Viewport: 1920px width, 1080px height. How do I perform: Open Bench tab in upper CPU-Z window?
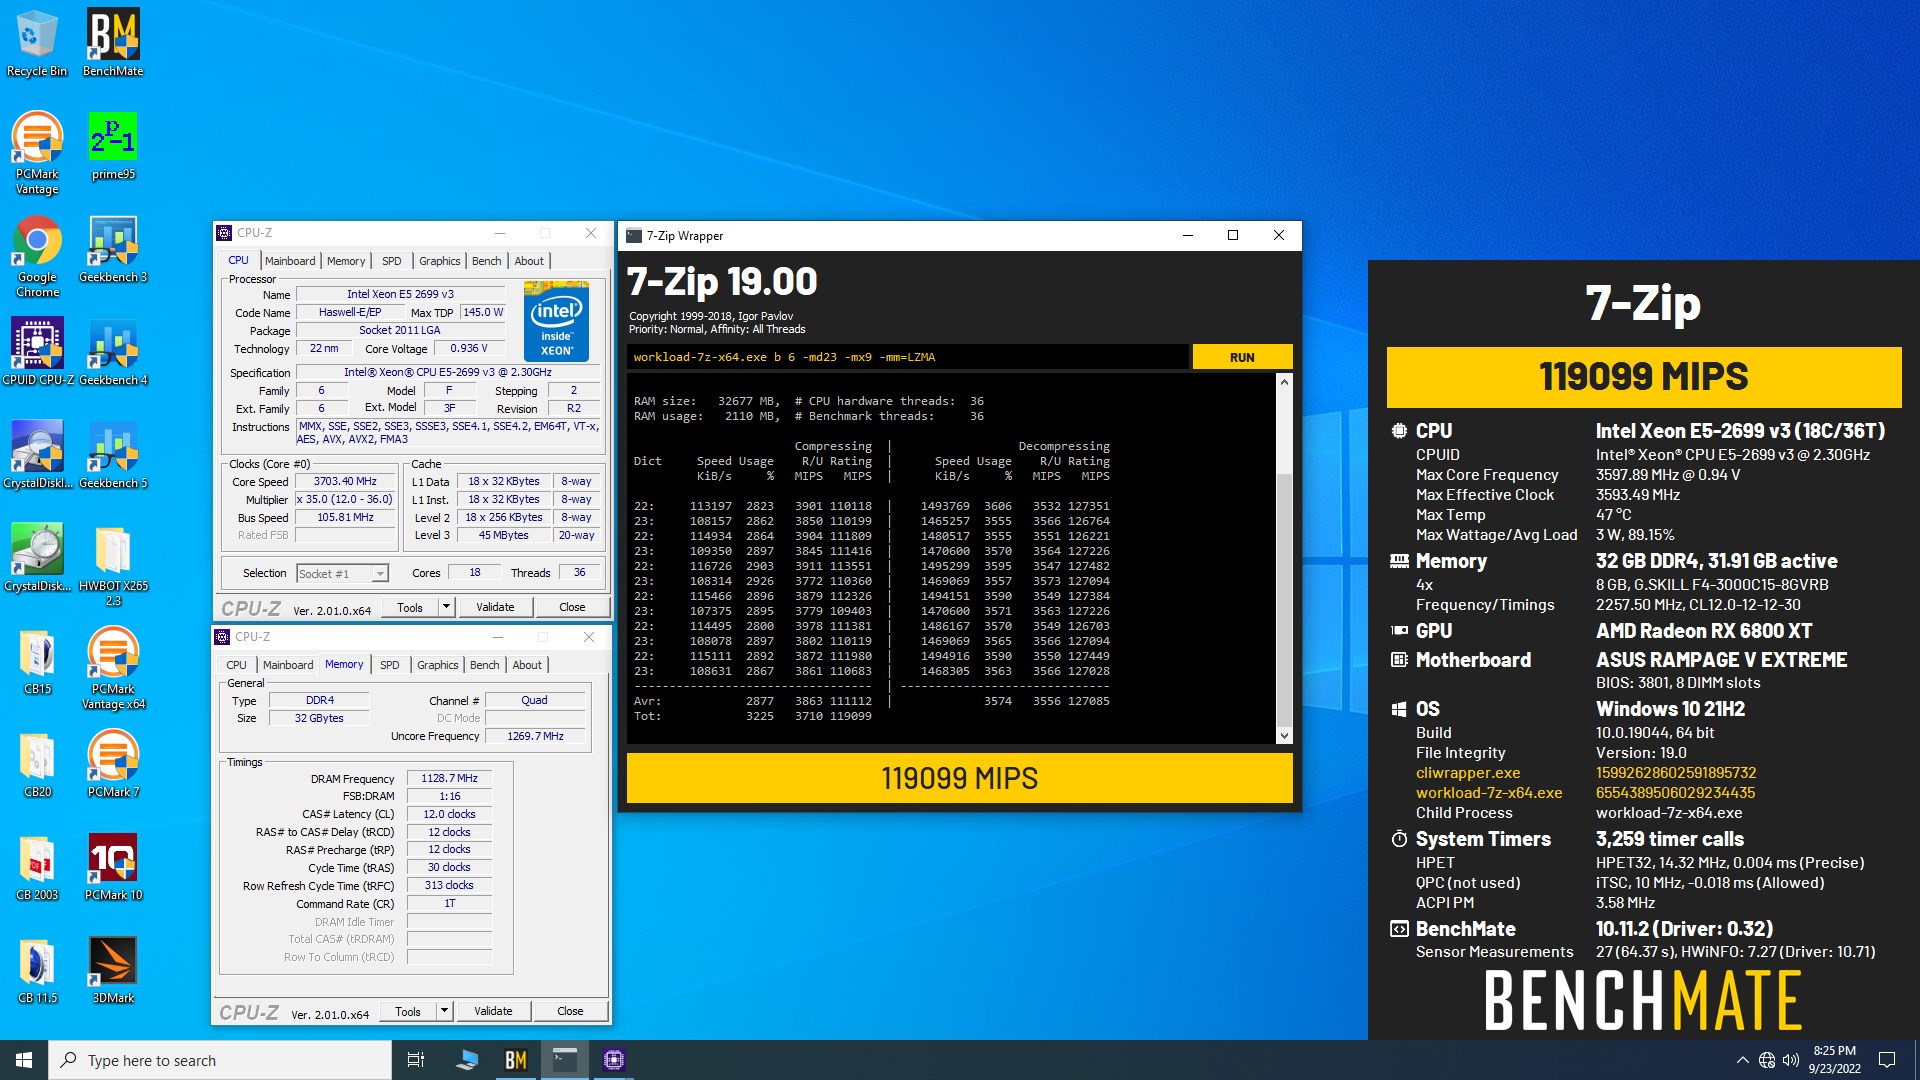tap(487, 261)
